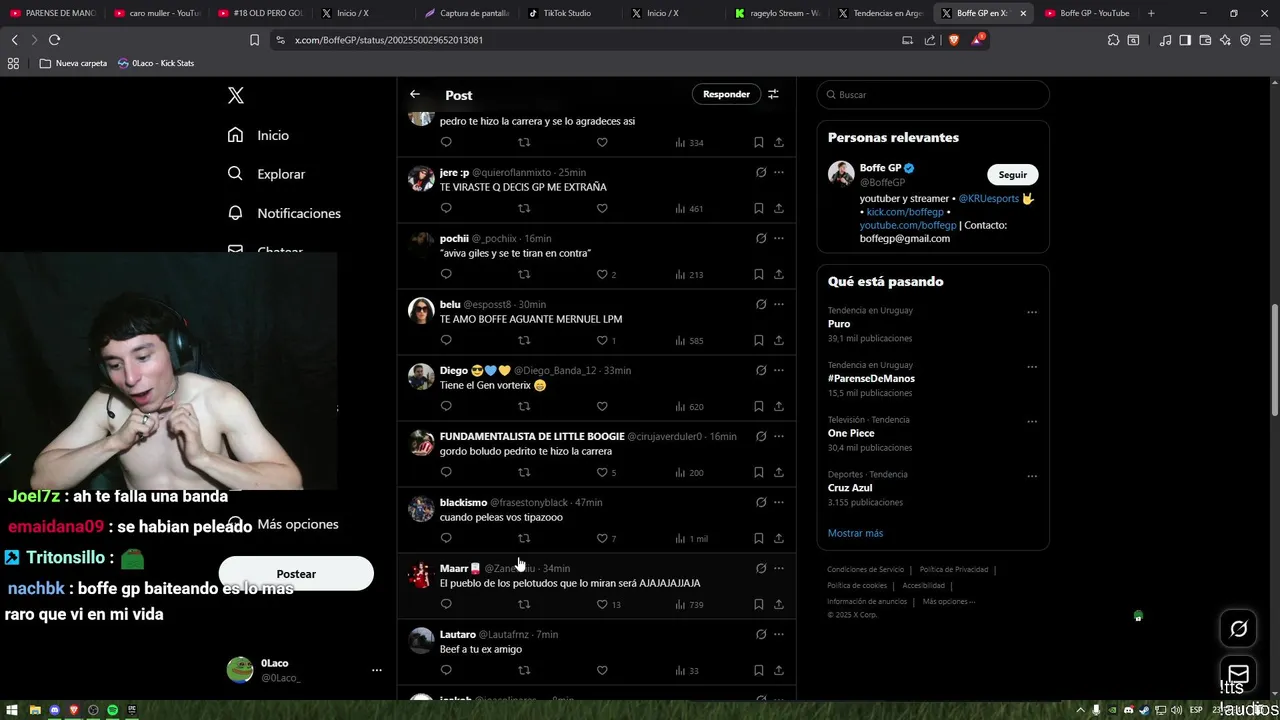Close the Boffe GP en X tab
The height and width of the screenshot is (720, 1280).
click(1023, 13)
